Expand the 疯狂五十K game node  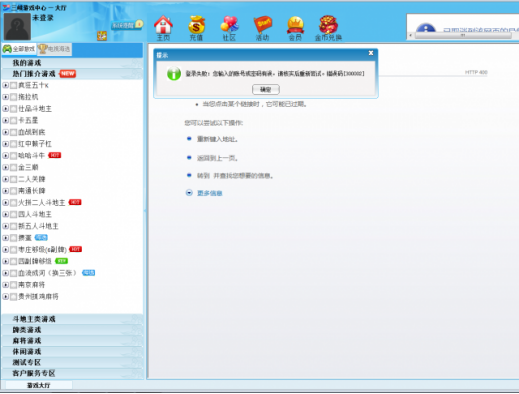(6, 85)
